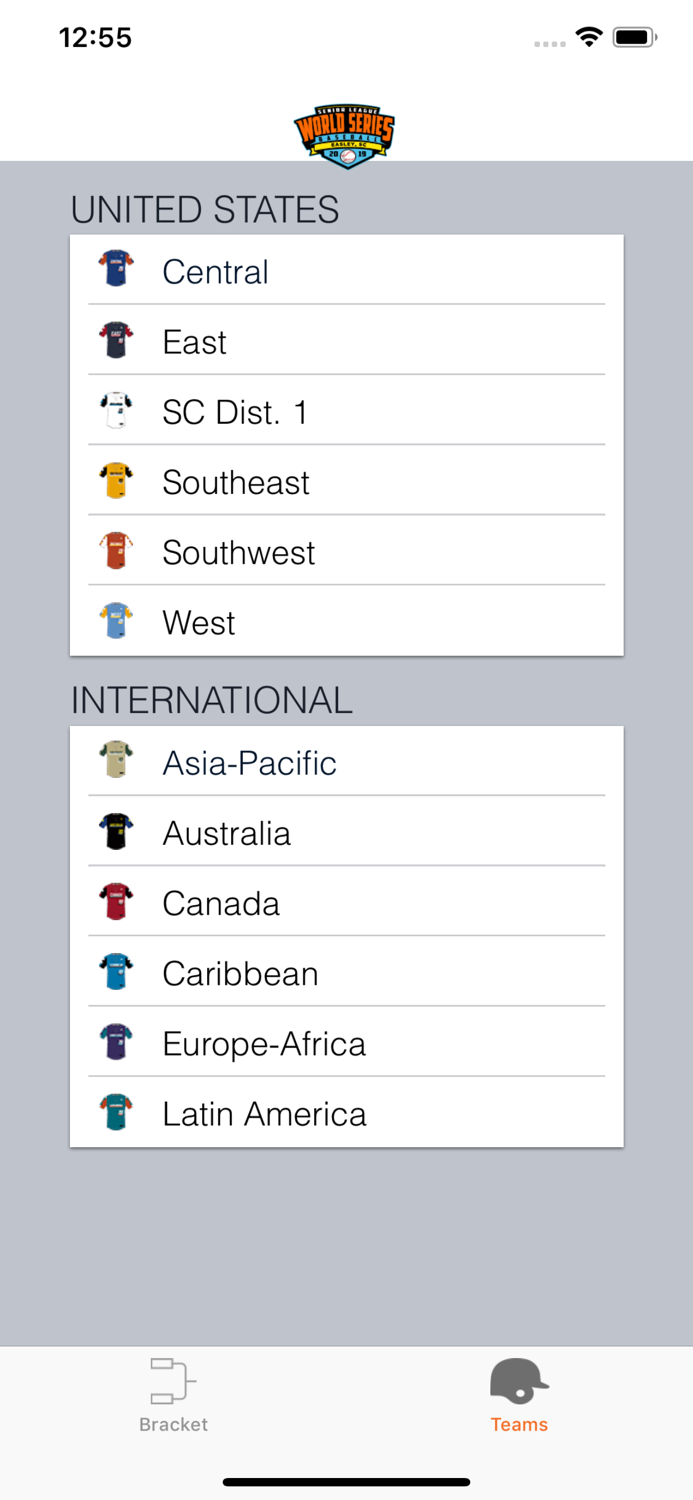Open the Asia-Pacific team
Viewport: 693px width, 1500px height.
point(250,763)
